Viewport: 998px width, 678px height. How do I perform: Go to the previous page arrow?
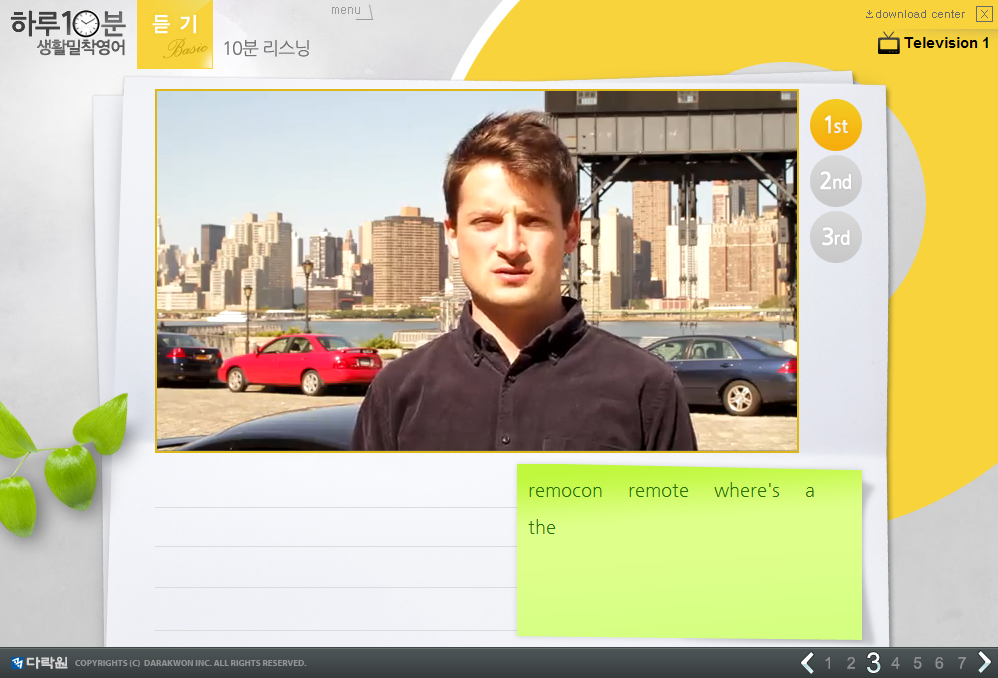tap(807, 662)
